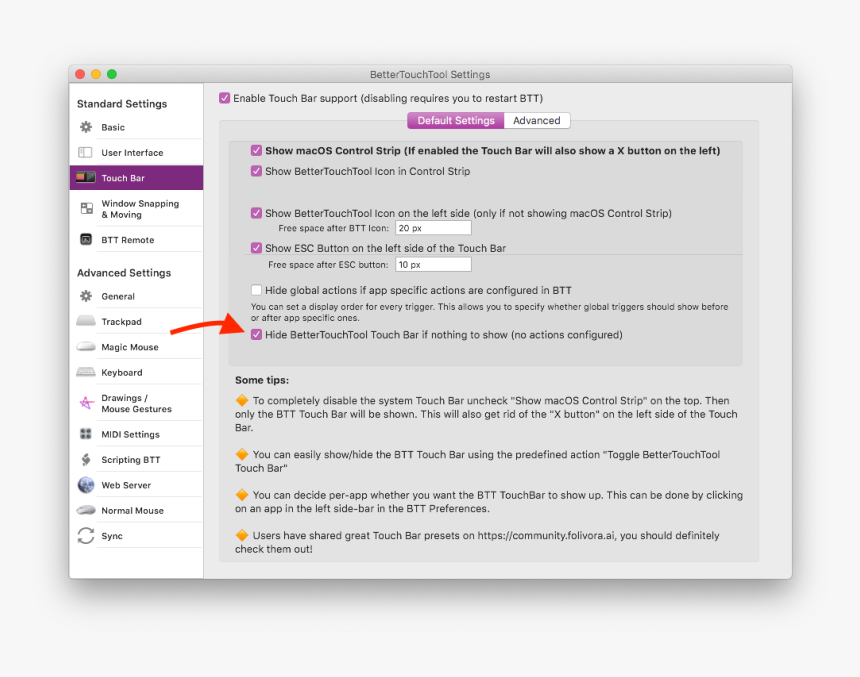Toggle Show ESC Button on the left side
The height and width of the screenshot is (677, 860).
(x=256, y=248)
